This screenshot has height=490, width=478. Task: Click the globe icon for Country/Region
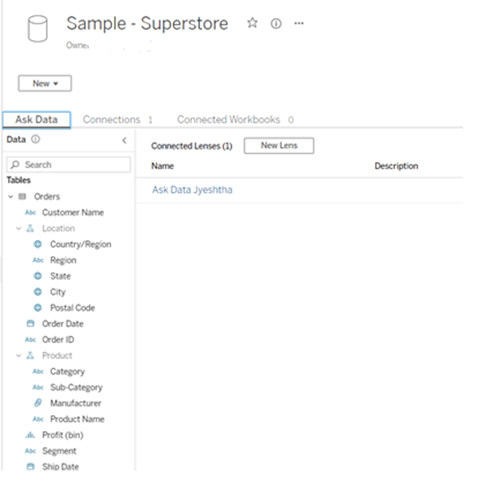tap(38, 244)
